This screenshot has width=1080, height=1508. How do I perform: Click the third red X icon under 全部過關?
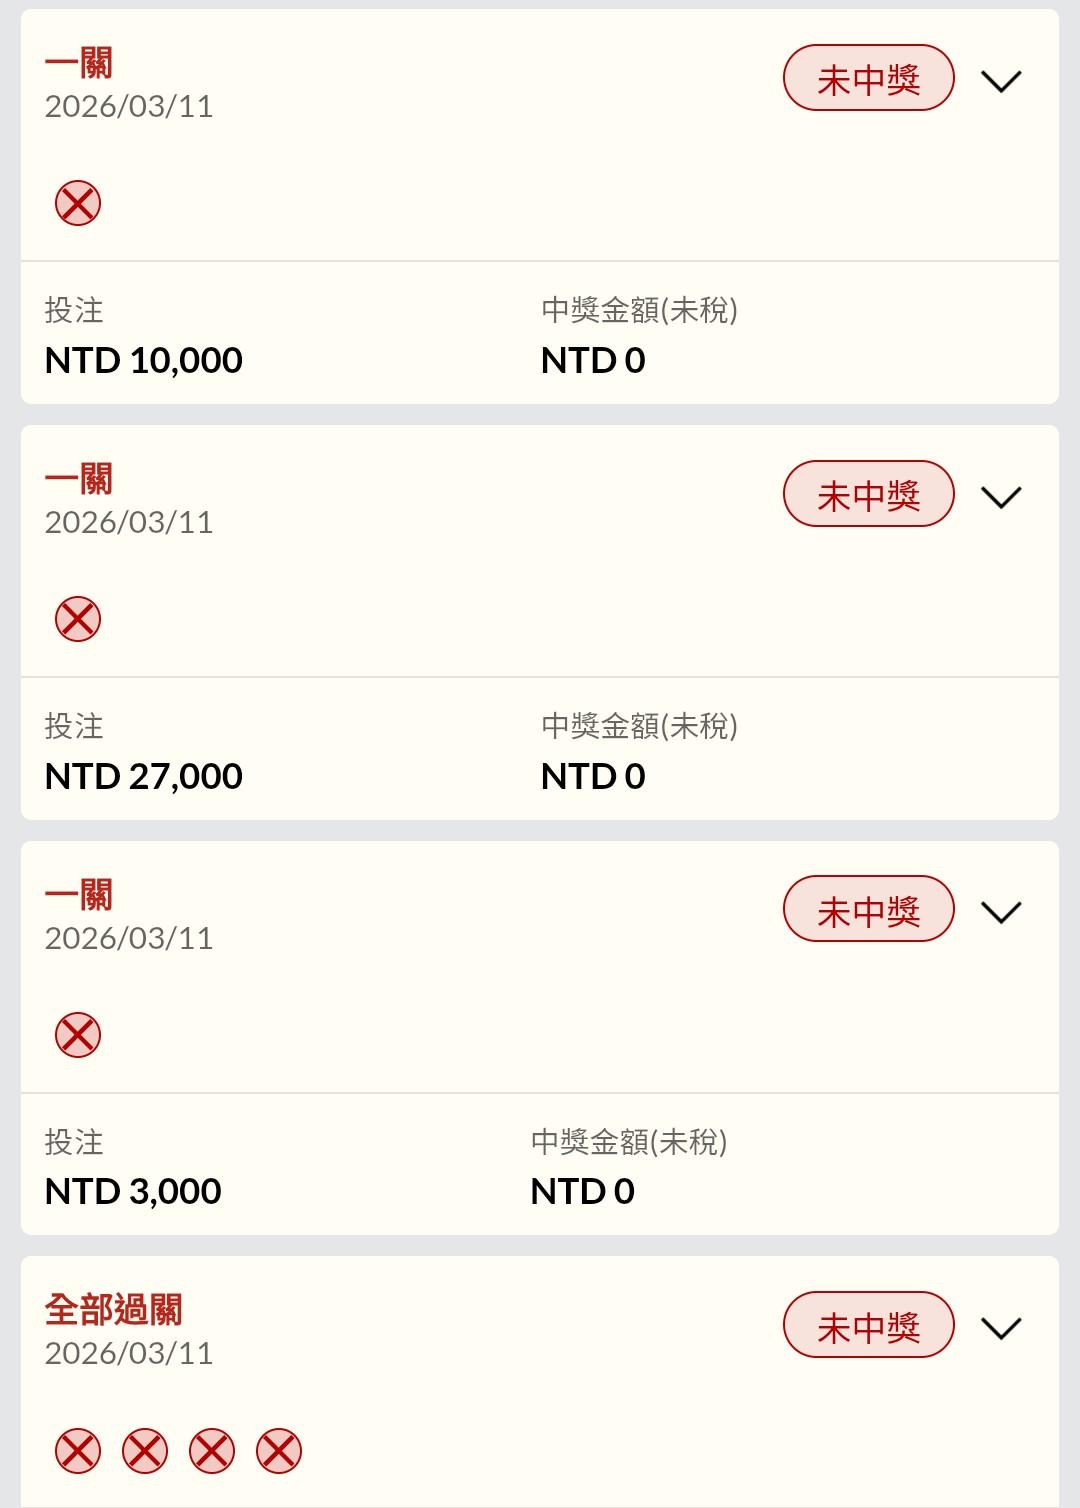212,1451
